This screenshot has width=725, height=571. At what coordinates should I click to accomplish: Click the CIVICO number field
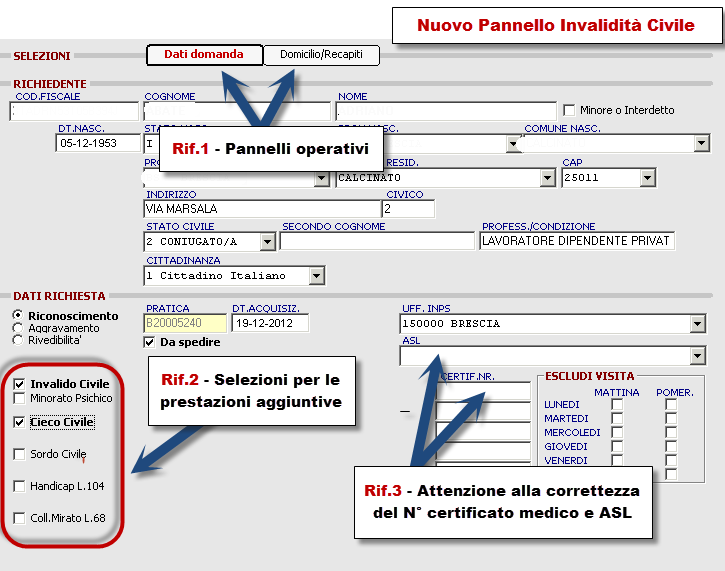408,209
